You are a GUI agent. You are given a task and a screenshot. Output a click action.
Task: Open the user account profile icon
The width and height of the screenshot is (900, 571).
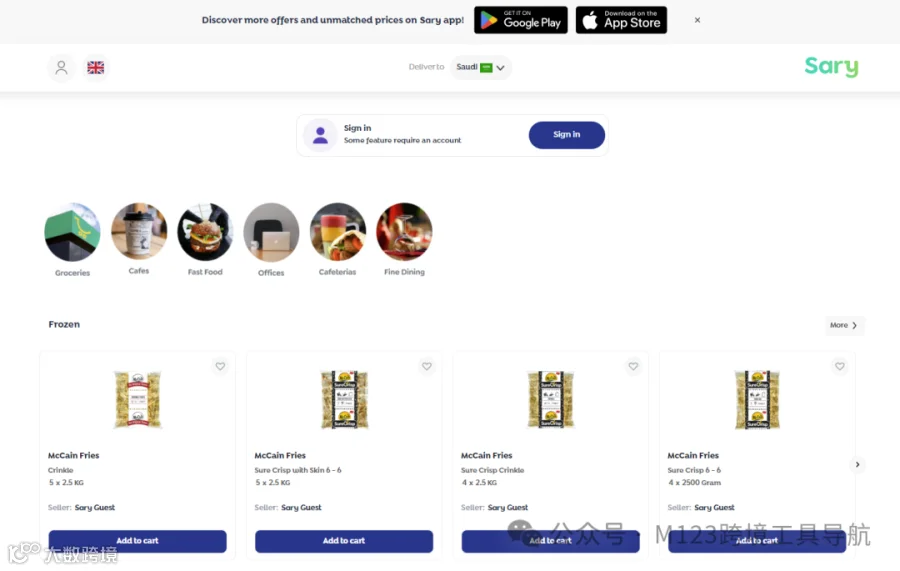click(61, 68)
